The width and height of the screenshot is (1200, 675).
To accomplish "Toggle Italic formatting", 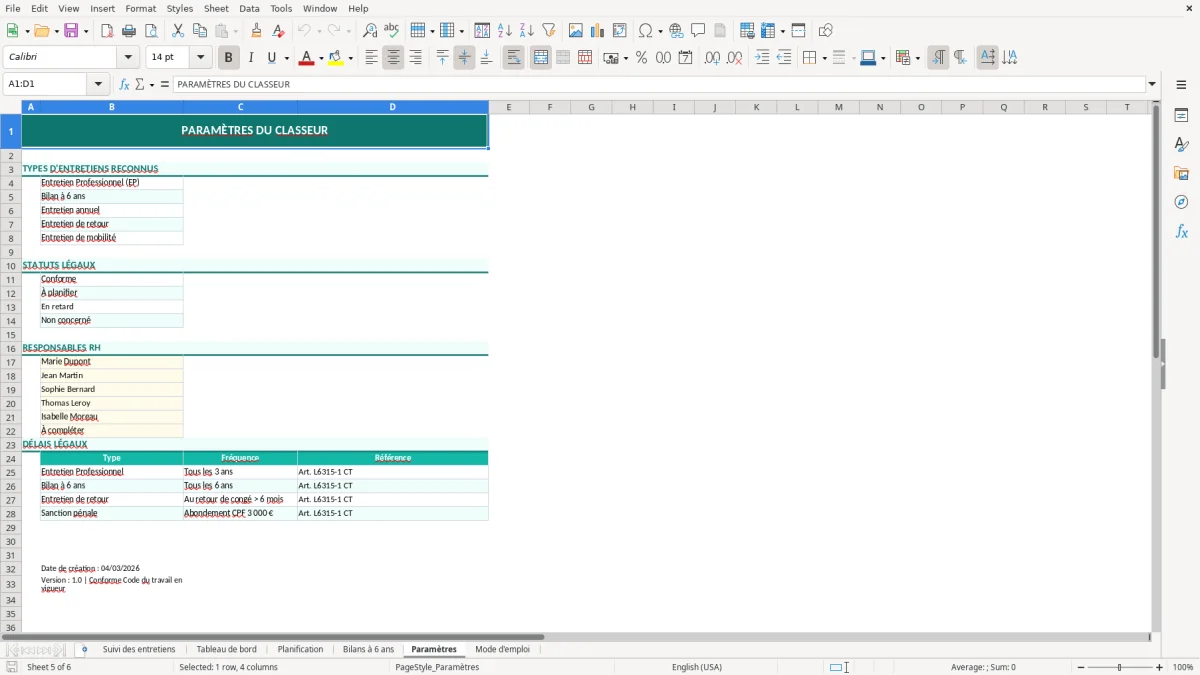I will [x=251, y=58].
